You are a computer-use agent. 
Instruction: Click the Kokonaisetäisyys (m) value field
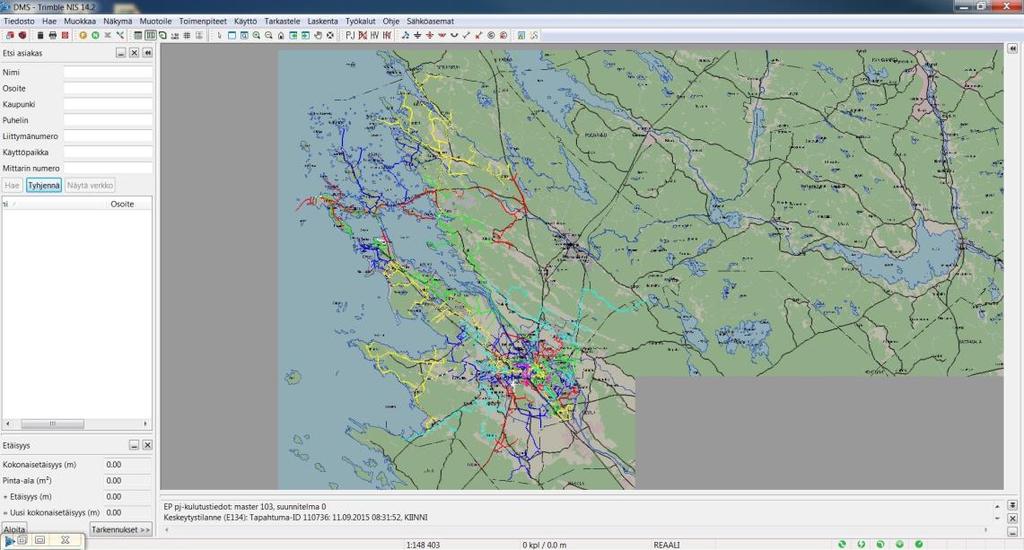(x=127, y=464)
